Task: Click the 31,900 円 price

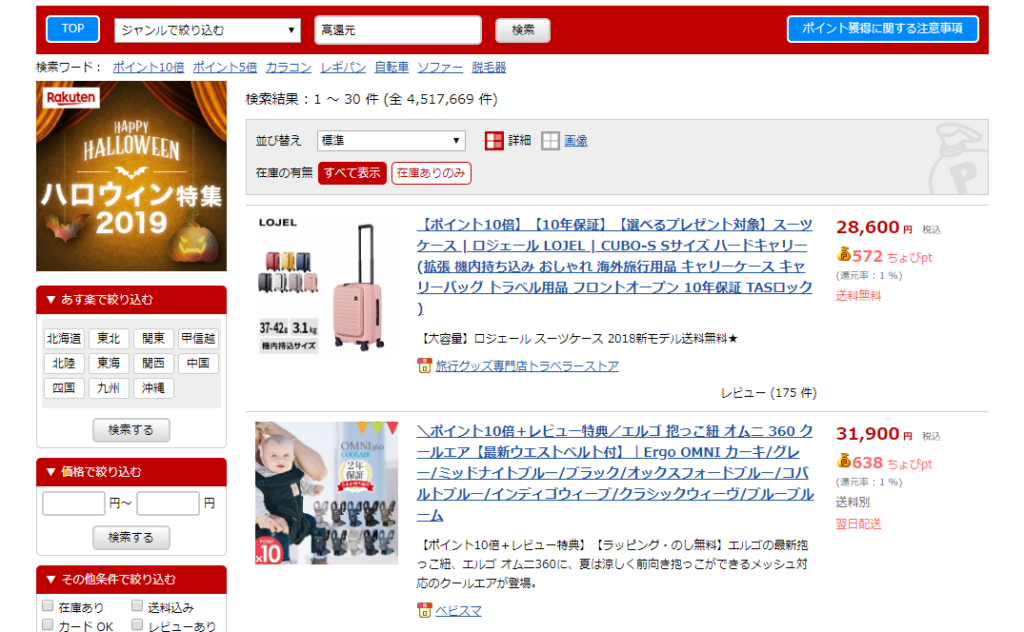Action: 874,434
